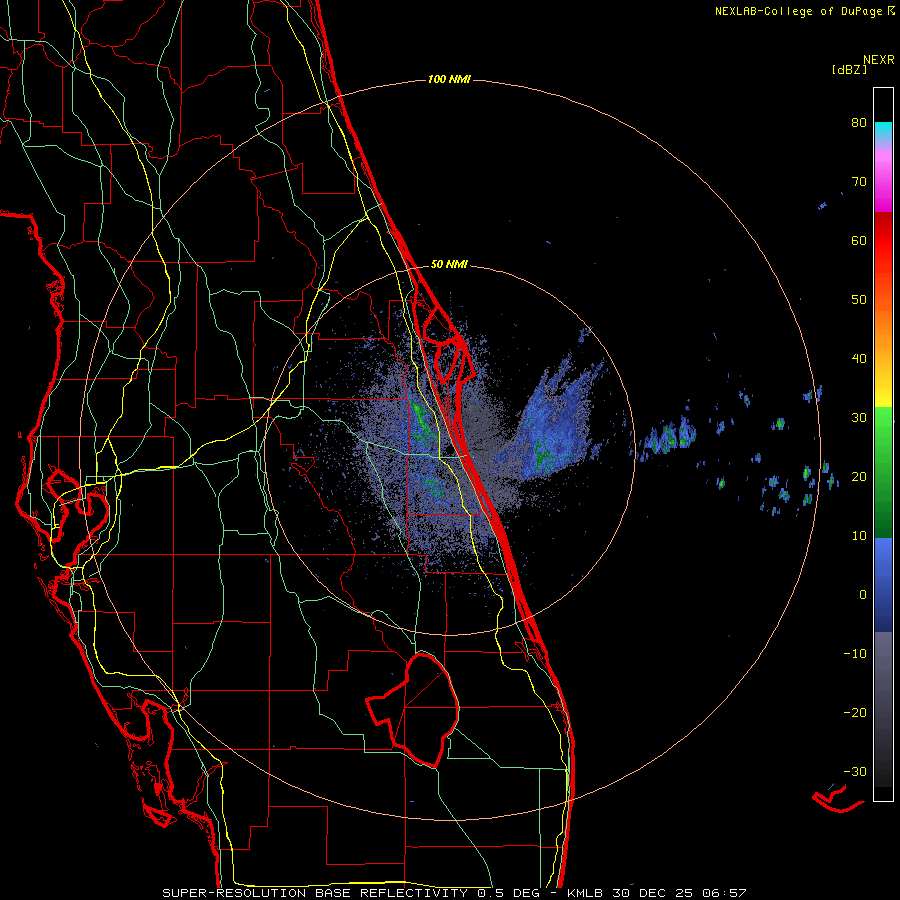Click the [dBZ] legend unit label
Viewport: 900px width, 900px height.
pyautogui.click(x=849, y=69)
